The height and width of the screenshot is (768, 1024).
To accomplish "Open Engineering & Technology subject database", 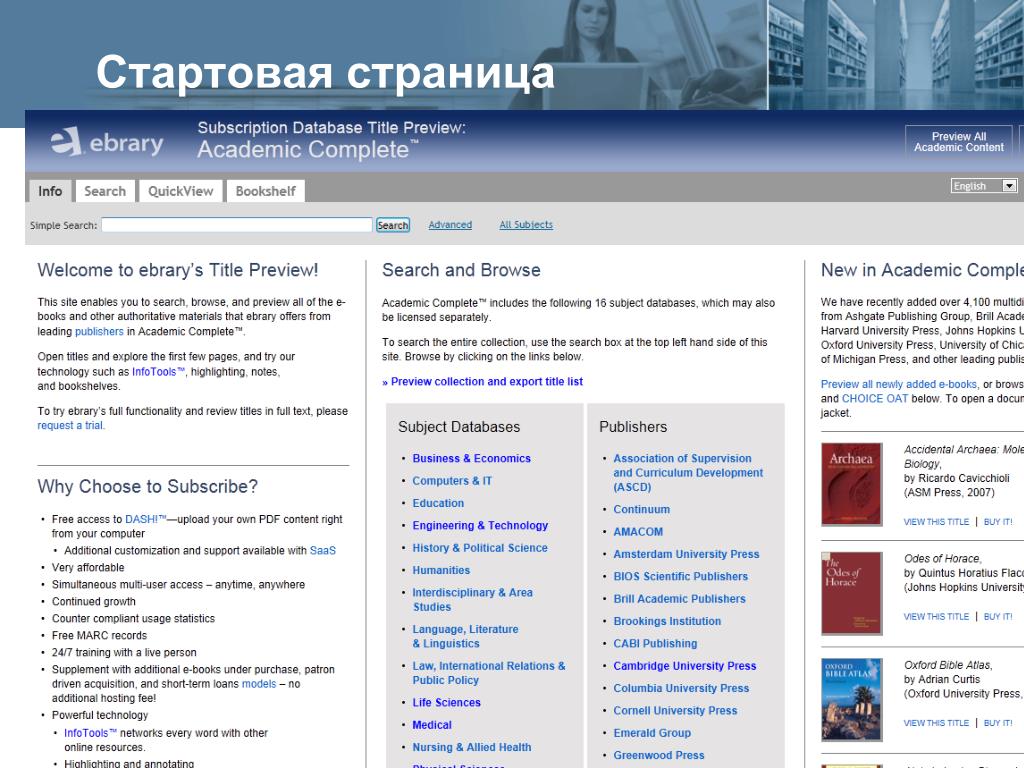I will click(480, 525).
